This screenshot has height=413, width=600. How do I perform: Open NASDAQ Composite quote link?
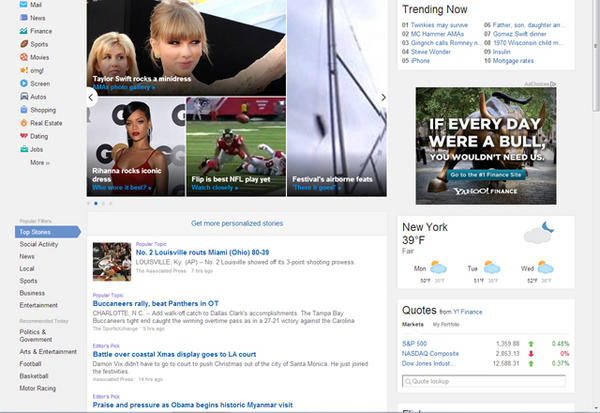coord(430,354)
